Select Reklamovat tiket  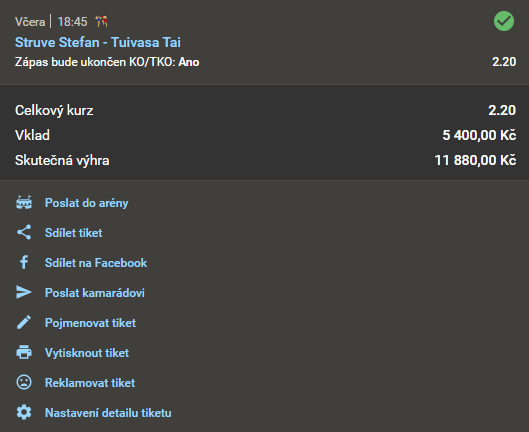pyautogui.click(x=90, y=383)
